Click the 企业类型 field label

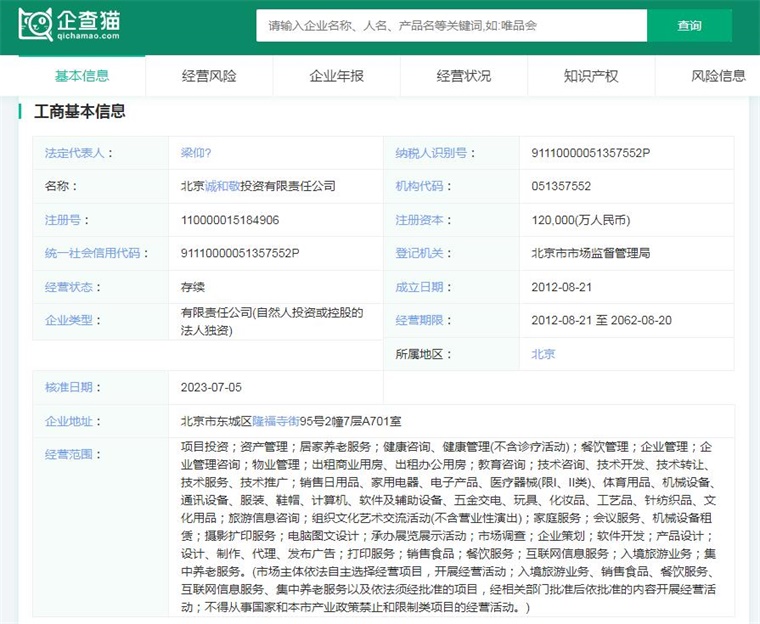point(73,320)
